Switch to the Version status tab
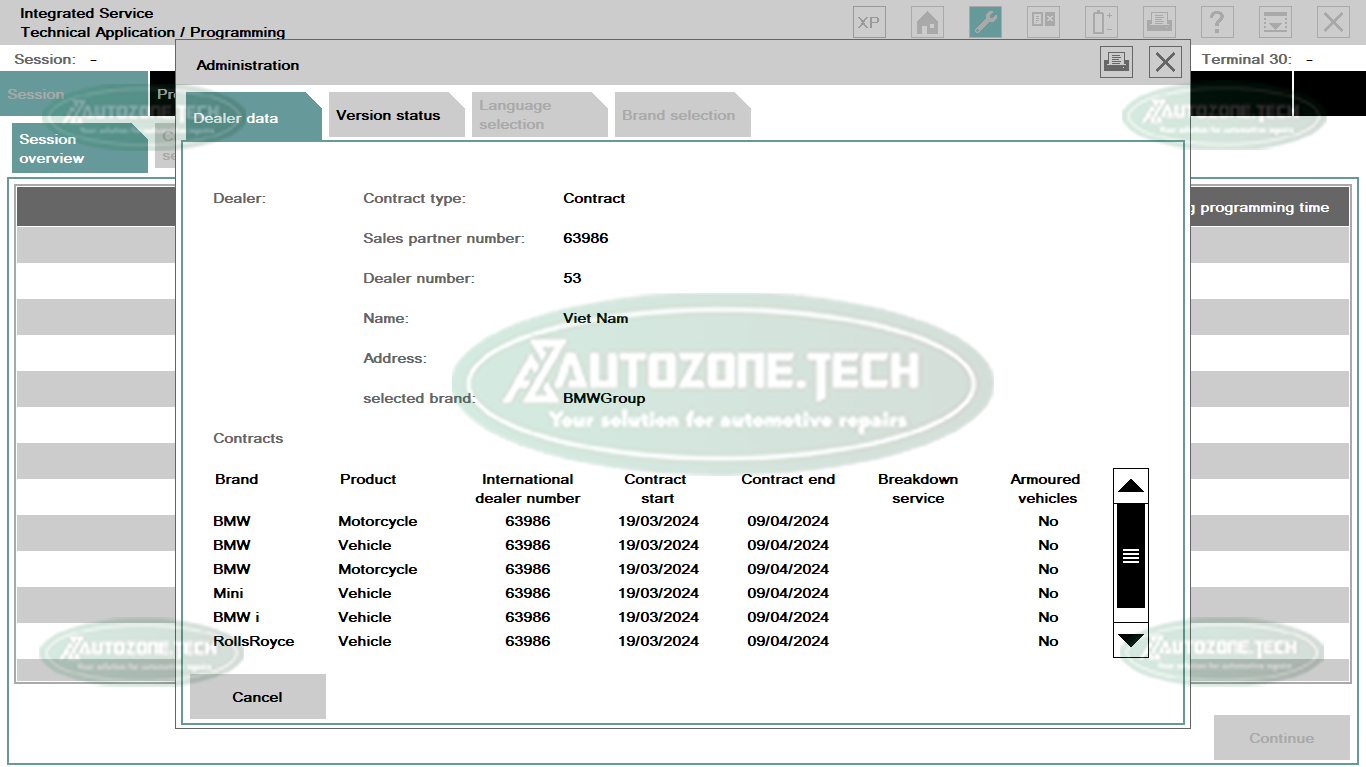This screenshot has width=1366, height=767. 389,115
